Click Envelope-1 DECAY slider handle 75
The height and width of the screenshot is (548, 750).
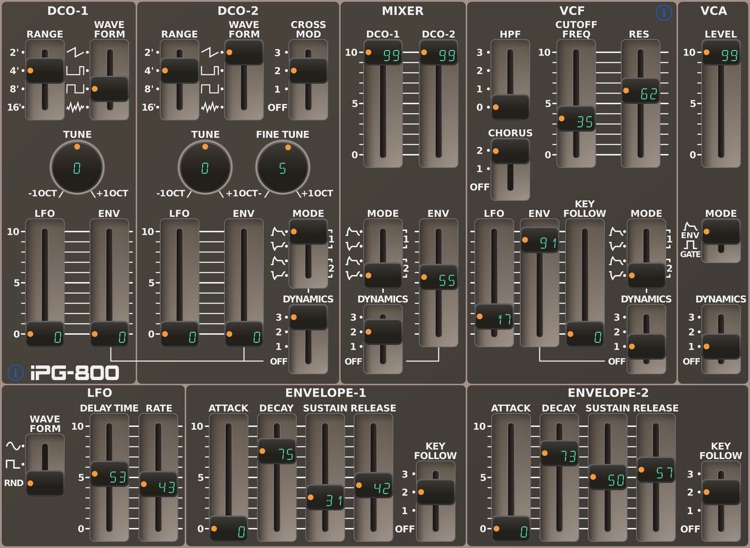(277, 451)
